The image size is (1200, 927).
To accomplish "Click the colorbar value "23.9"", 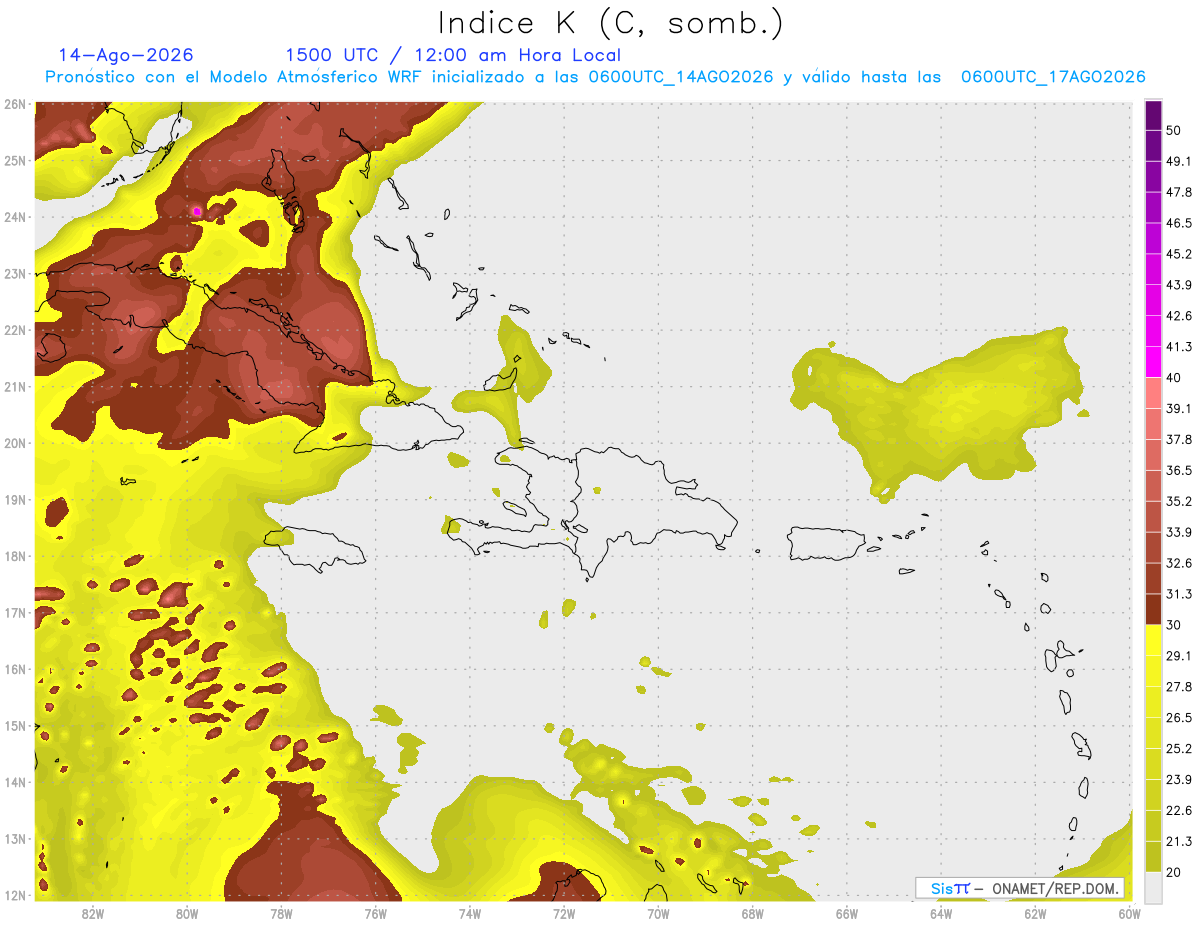I will 1179,780.
